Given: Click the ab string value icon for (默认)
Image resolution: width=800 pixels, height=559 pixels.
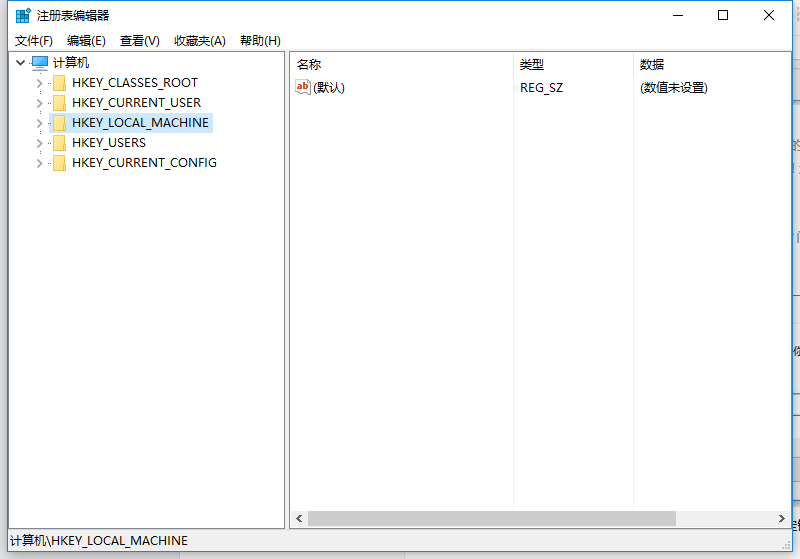Looking at the screenshot, I should tap(303, 88).
